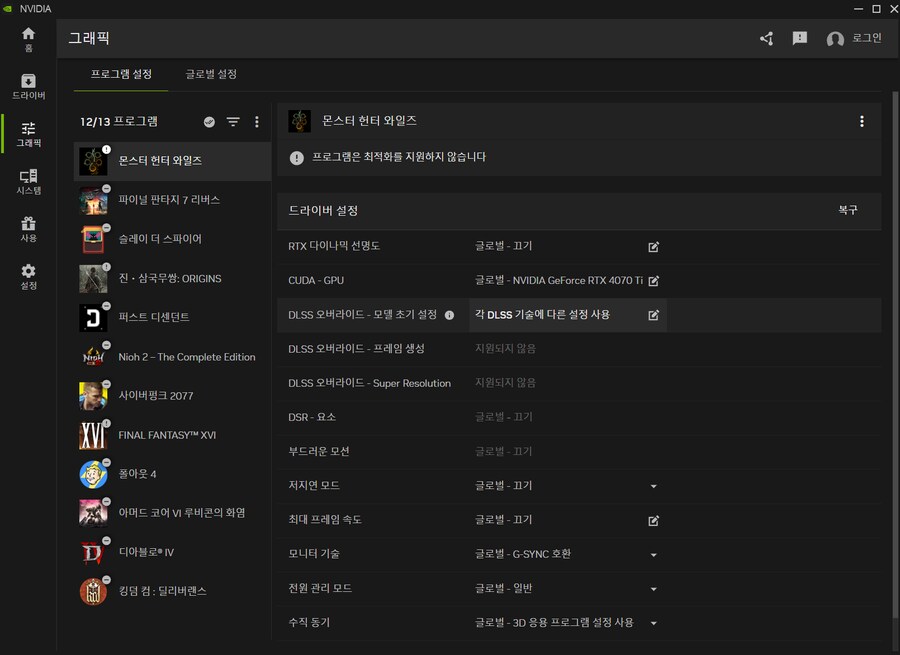
Task: Select 슬레이 더 스파이어 program
Action: (172, 239)
